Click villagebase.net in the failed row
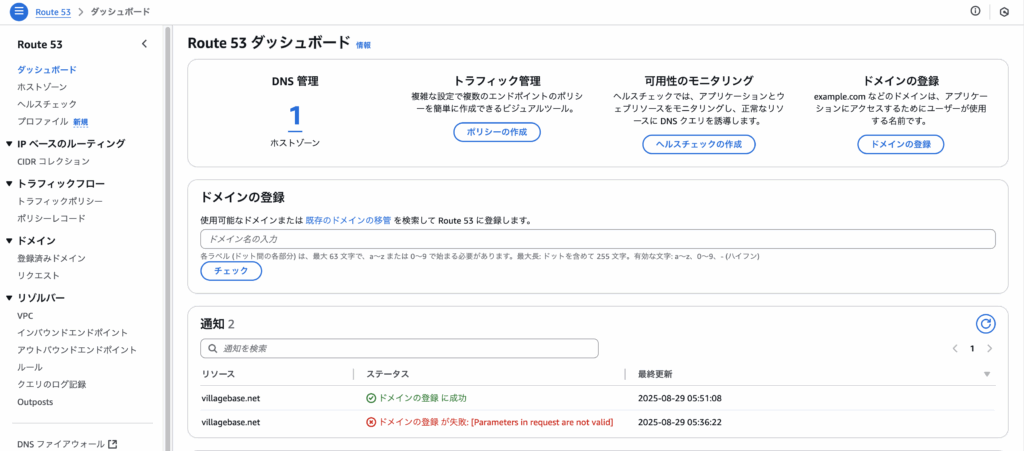The width and height of the screenshot is (1024, 451). point(231,422)
